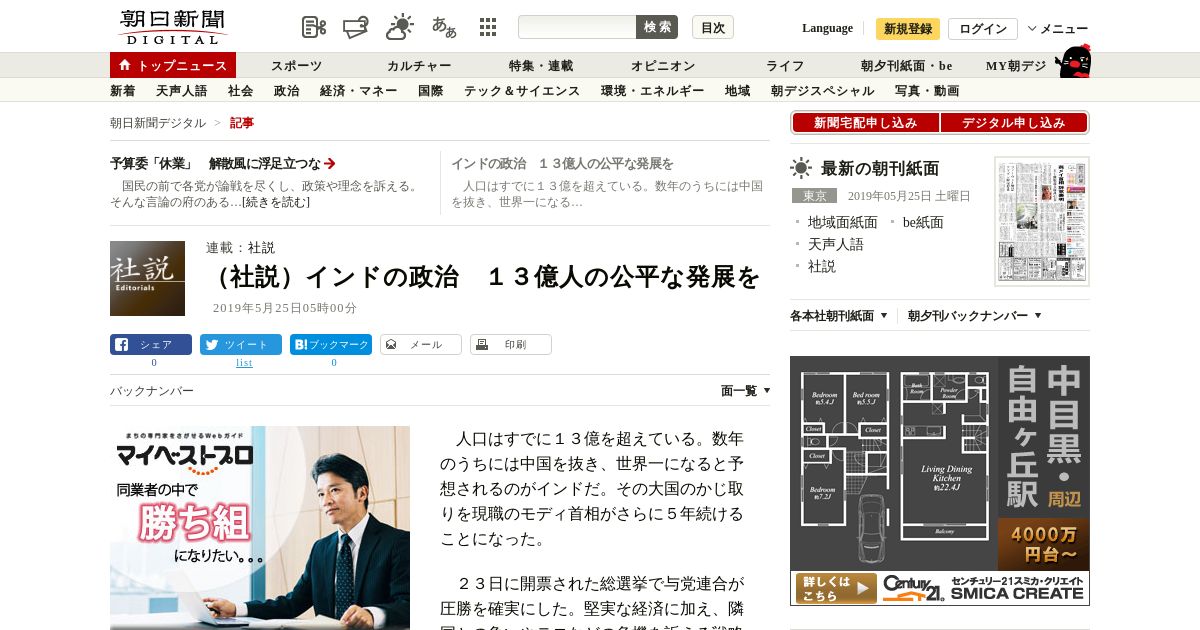Image resolution: width=1200 pixels, height=630 pixels.
Task: Select the トップニュース tab
Action: 173,65
